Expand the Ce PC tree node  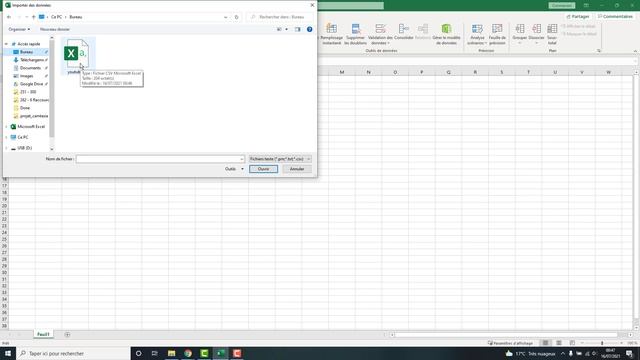[6, 138]
